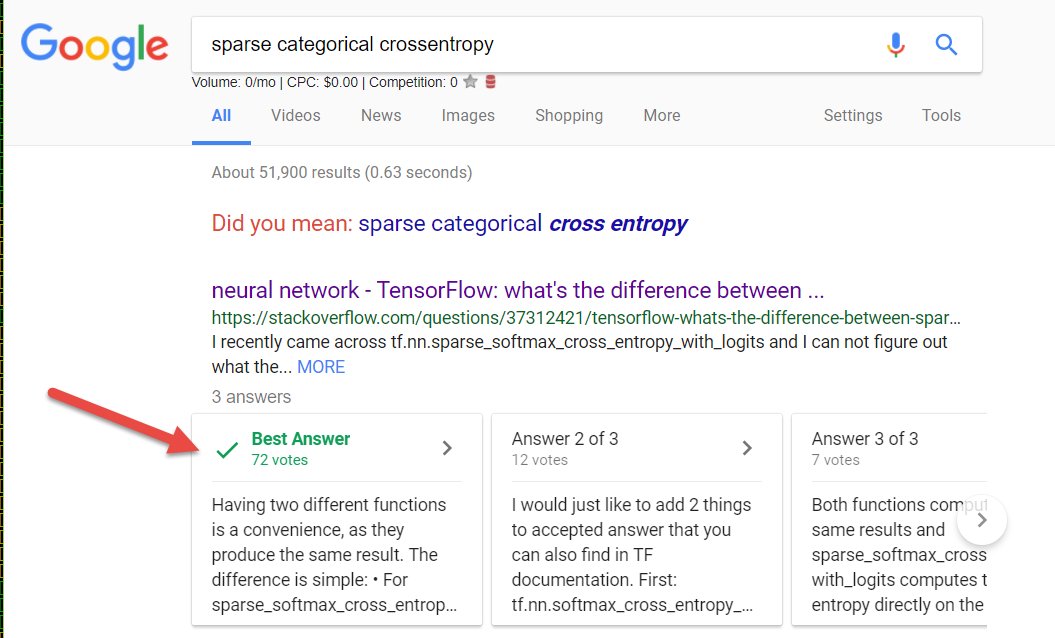Screen dimensions: 1055x638
Task: Click the blue MORE snippet link
Action: click(321, 367)
